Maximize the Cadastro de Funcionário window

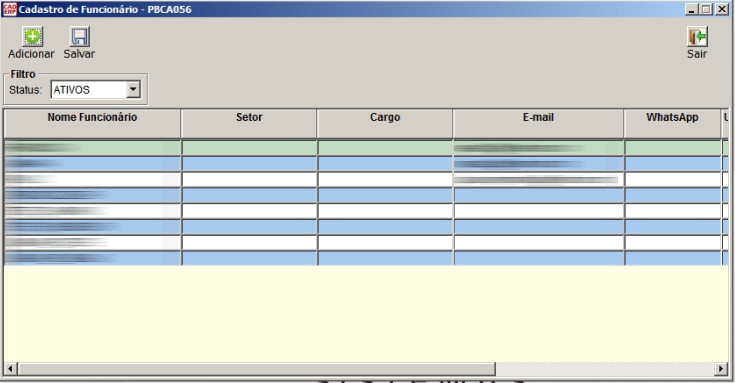click(x=706, y=9)
